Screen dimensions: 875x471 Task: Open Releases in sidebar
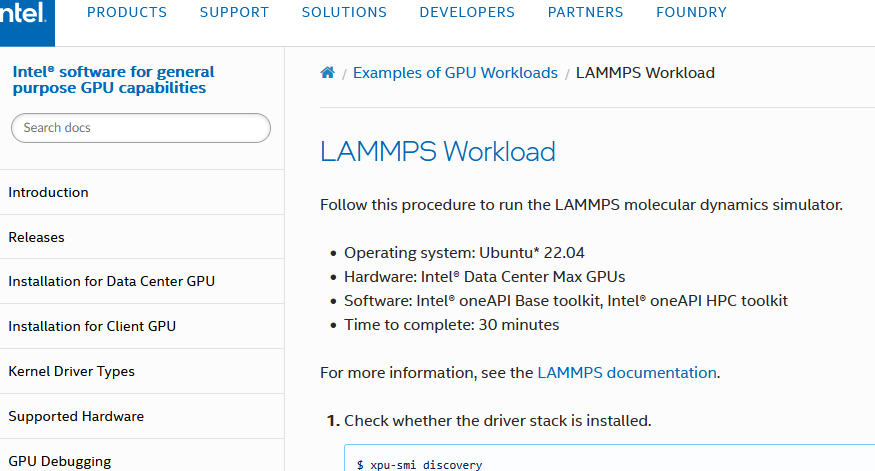pyautogui.click(x=142, y=237)
